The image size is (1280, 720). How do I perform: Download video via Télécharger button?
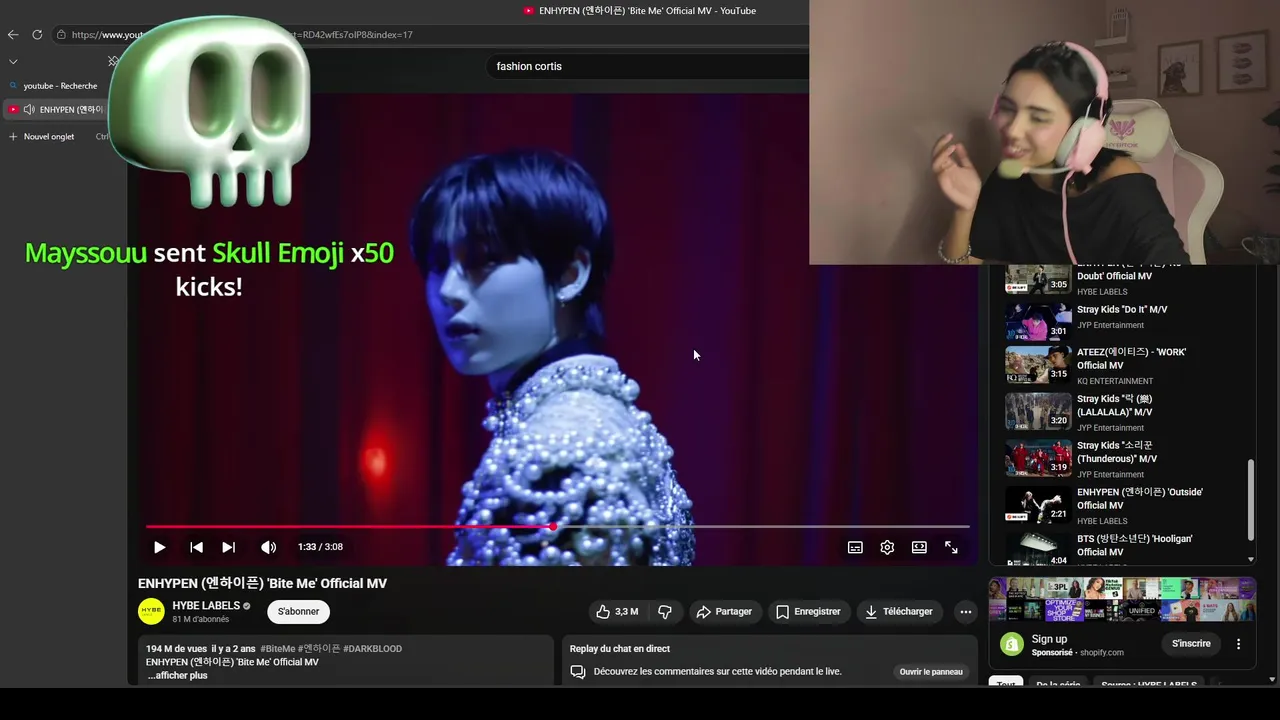pos(899,611)
